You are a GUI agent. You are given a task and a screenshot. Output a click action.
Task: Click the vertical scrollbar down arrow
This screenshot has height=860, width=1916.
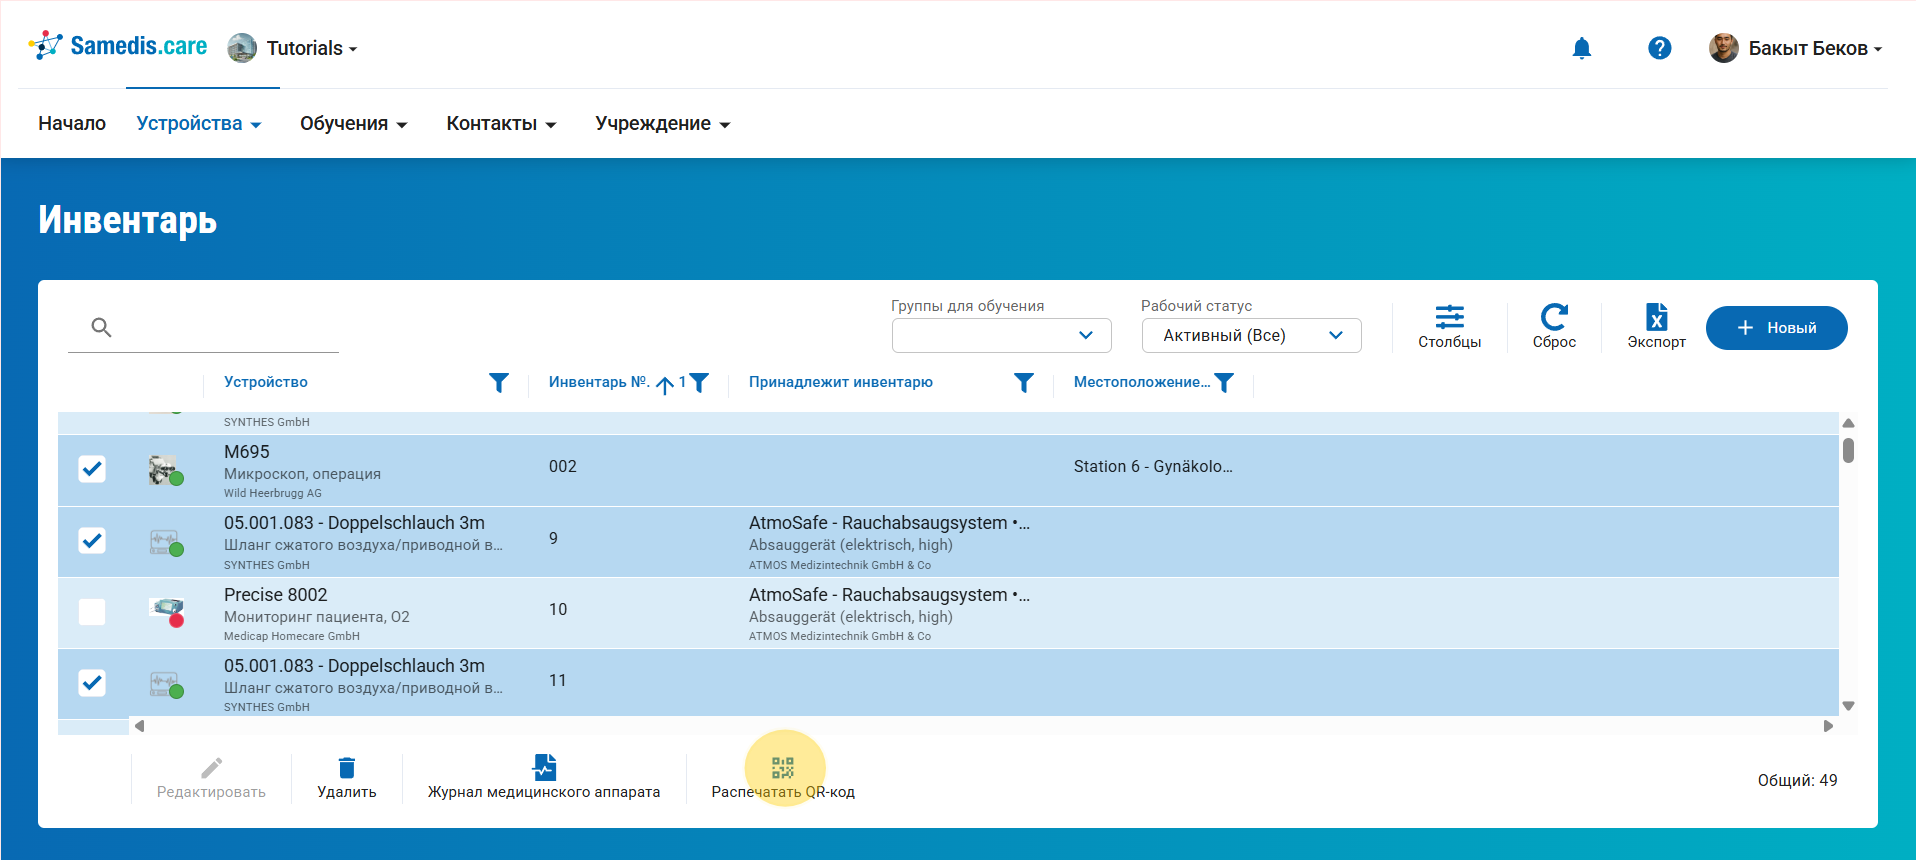point(1848,706)
